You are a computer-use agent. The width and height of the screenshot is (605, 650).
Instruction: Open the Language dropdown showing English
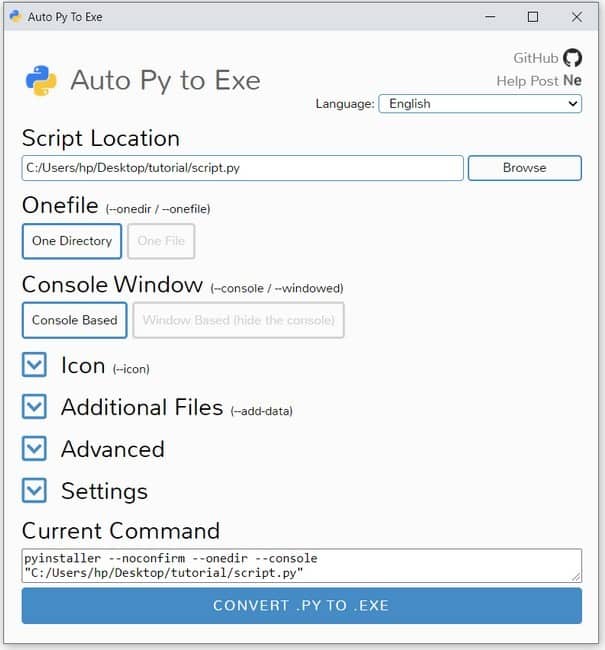(x=480, y=104)
